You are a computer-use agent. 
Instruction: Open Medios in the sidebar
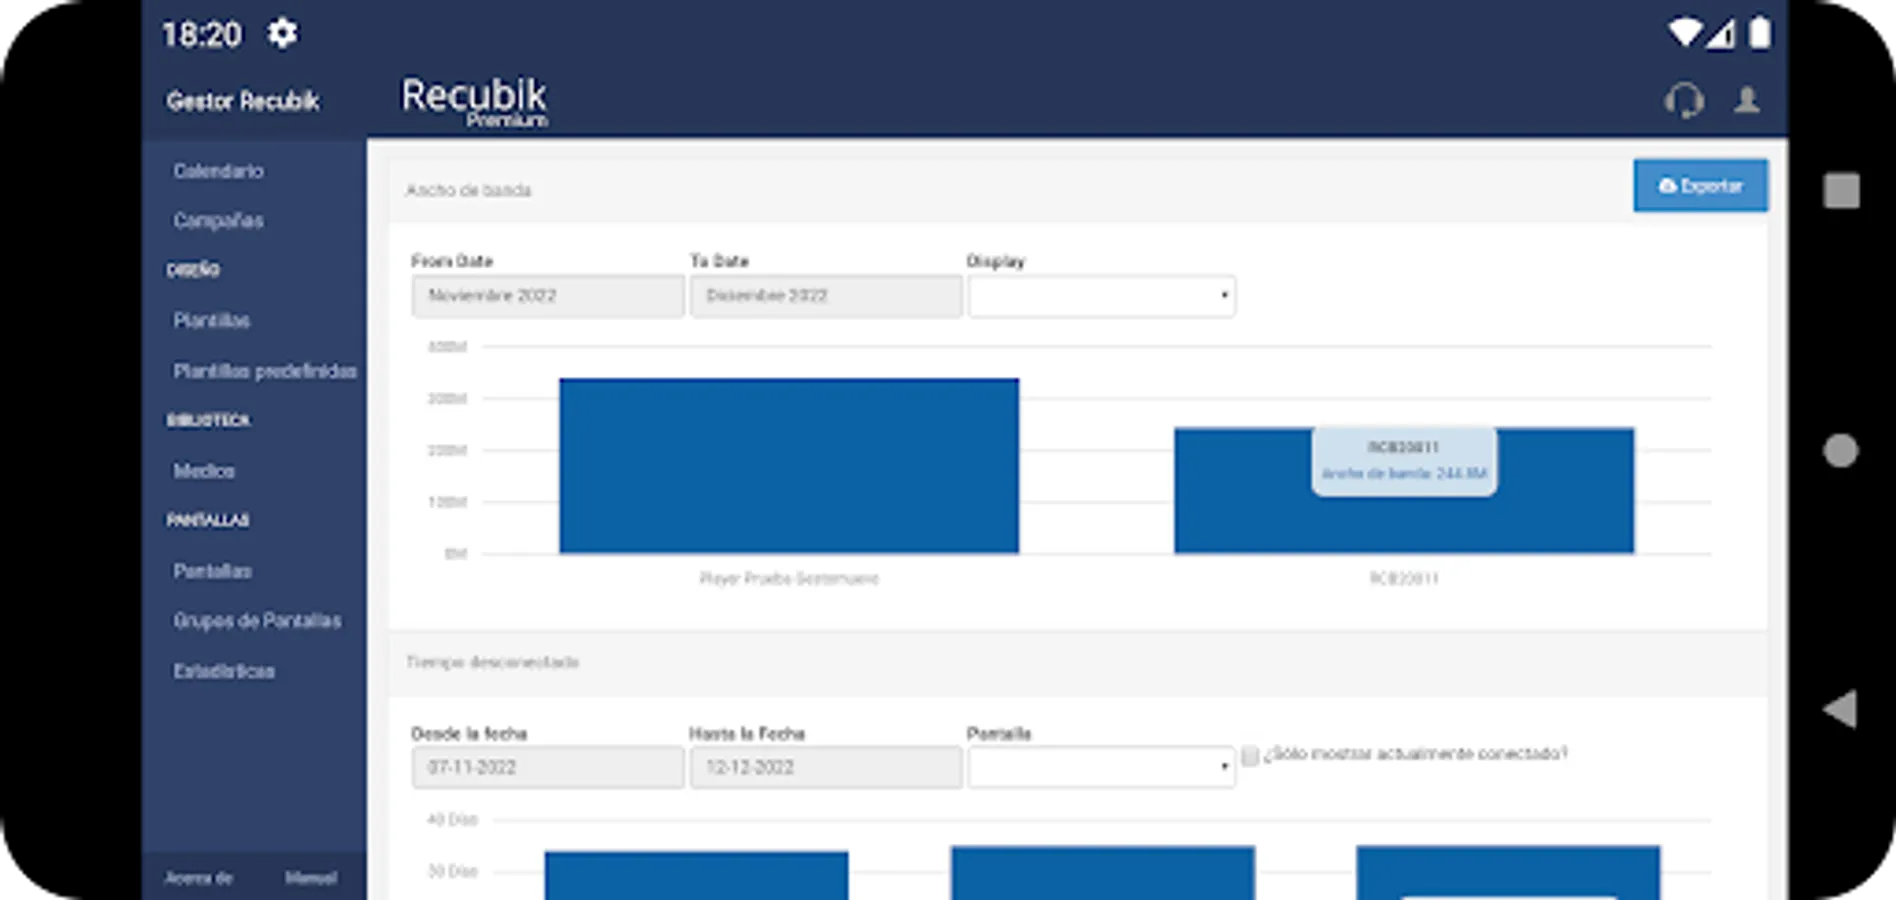tap(204, 470)
